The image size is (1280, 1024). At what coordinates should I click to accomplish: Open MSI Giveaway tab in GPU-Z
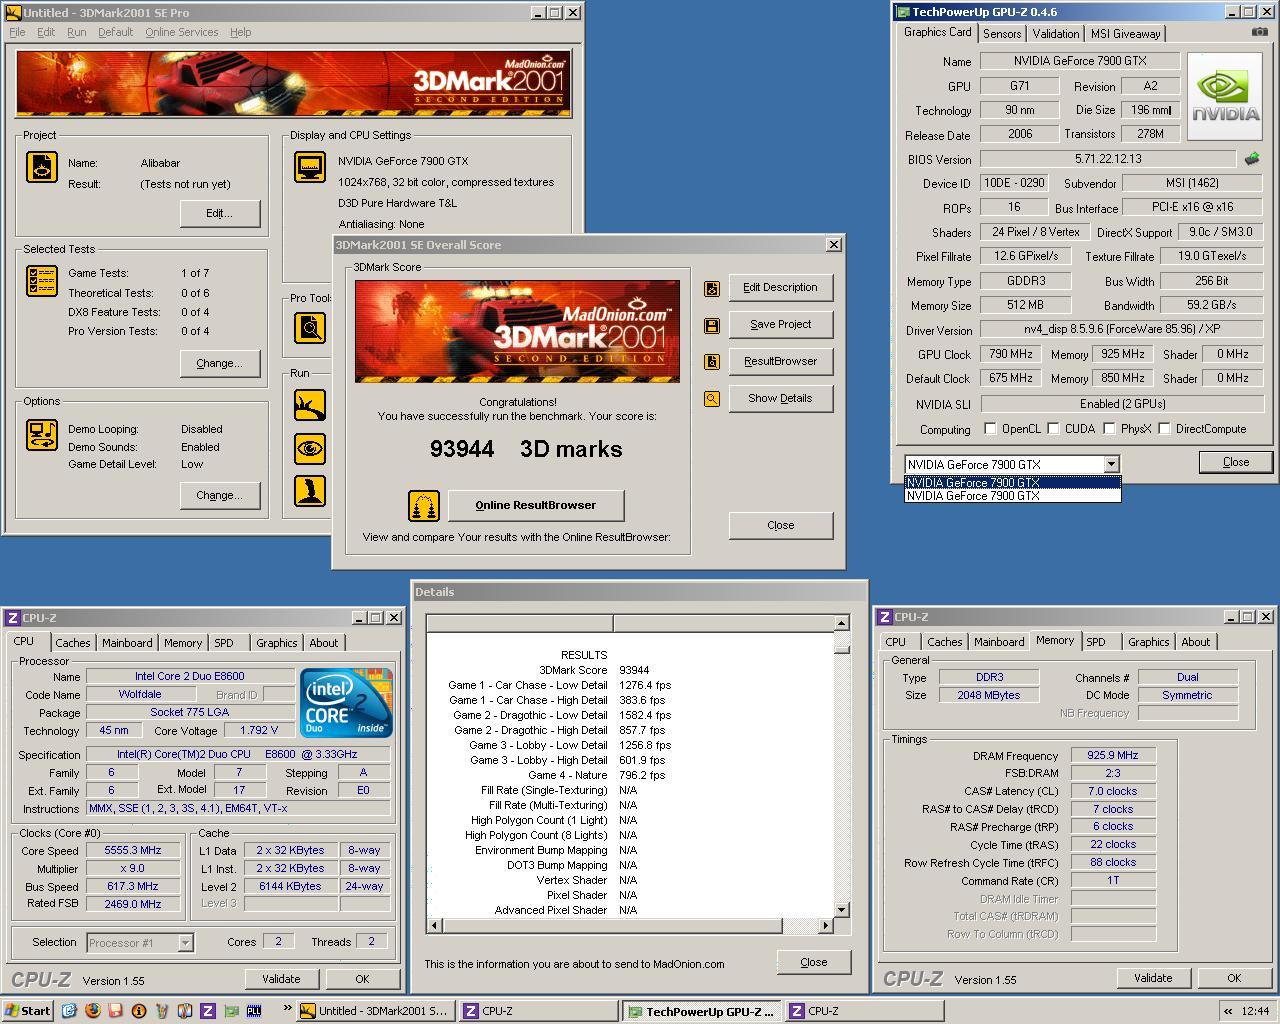click(1126, 33)
